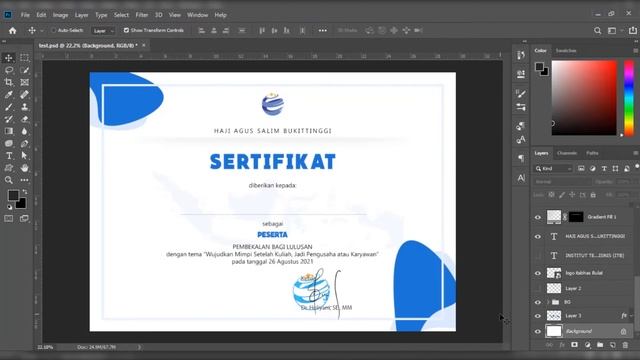640x360 pixels.
Task: Open the Window menu
Action: click(x=198, y=15)
